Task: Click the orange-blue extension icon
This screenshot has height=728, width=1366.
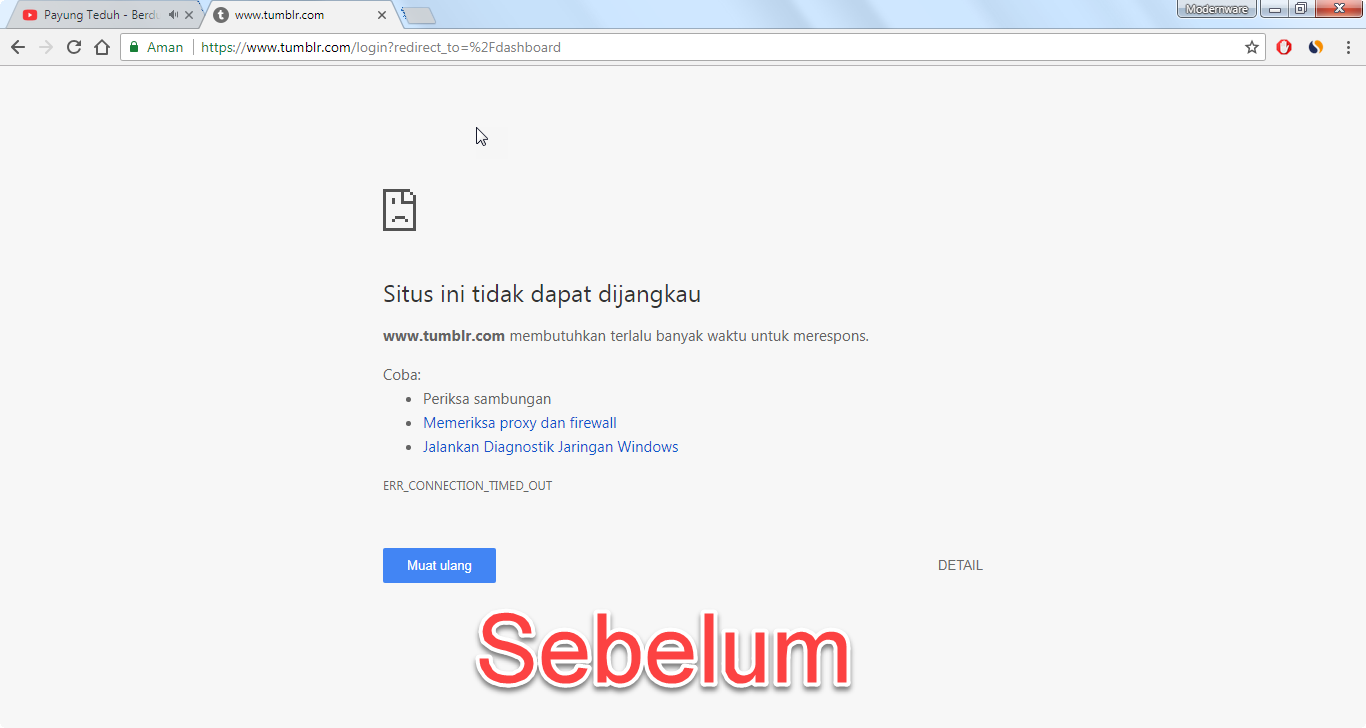Action: [1316, 47]
